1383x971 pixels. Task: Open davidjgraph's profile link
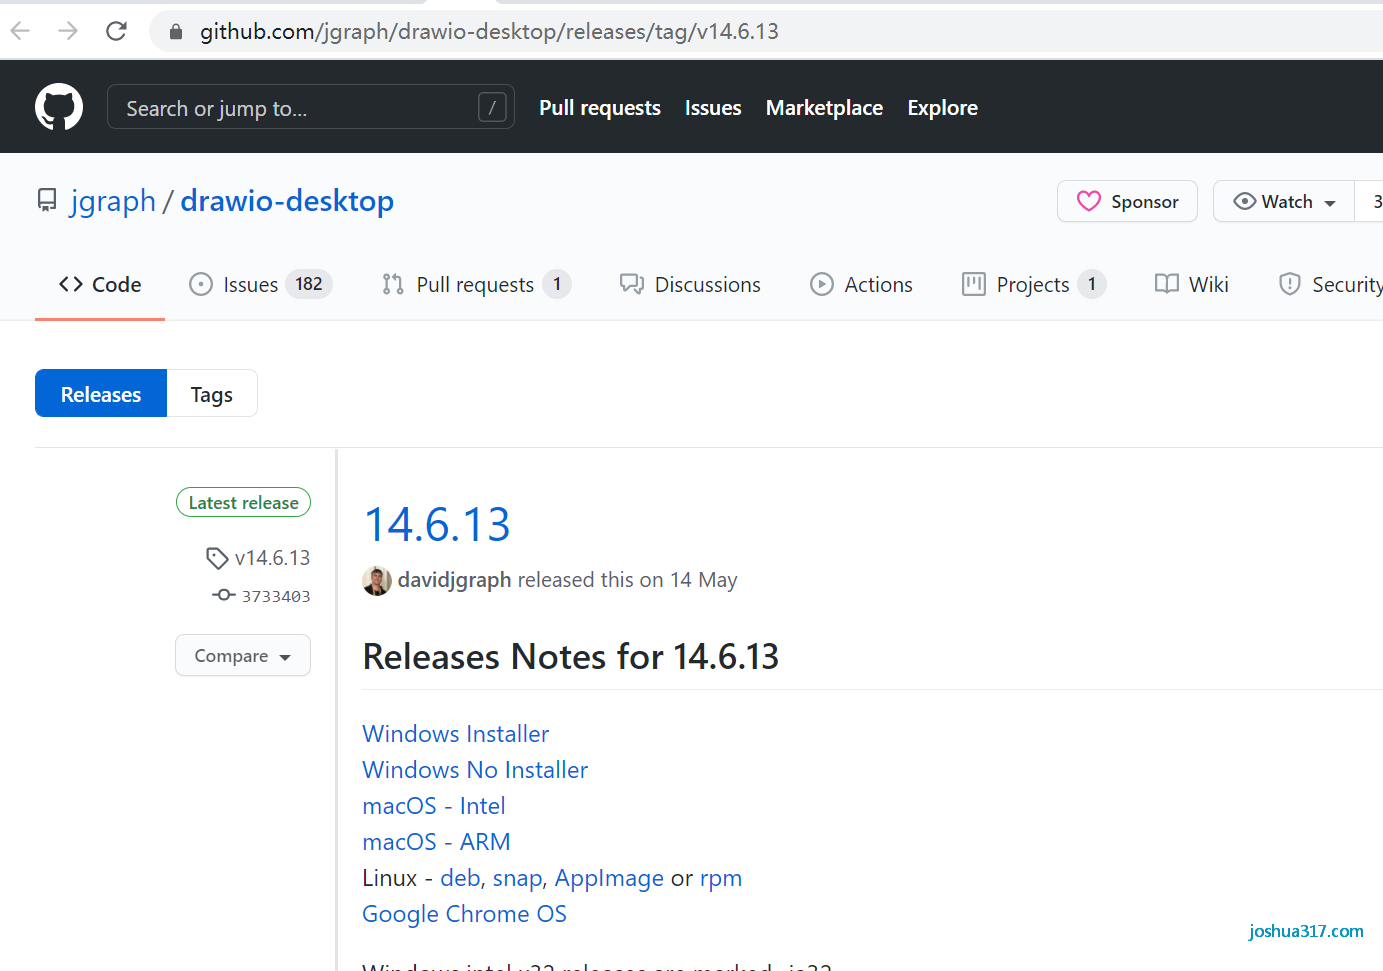(454, 580)
